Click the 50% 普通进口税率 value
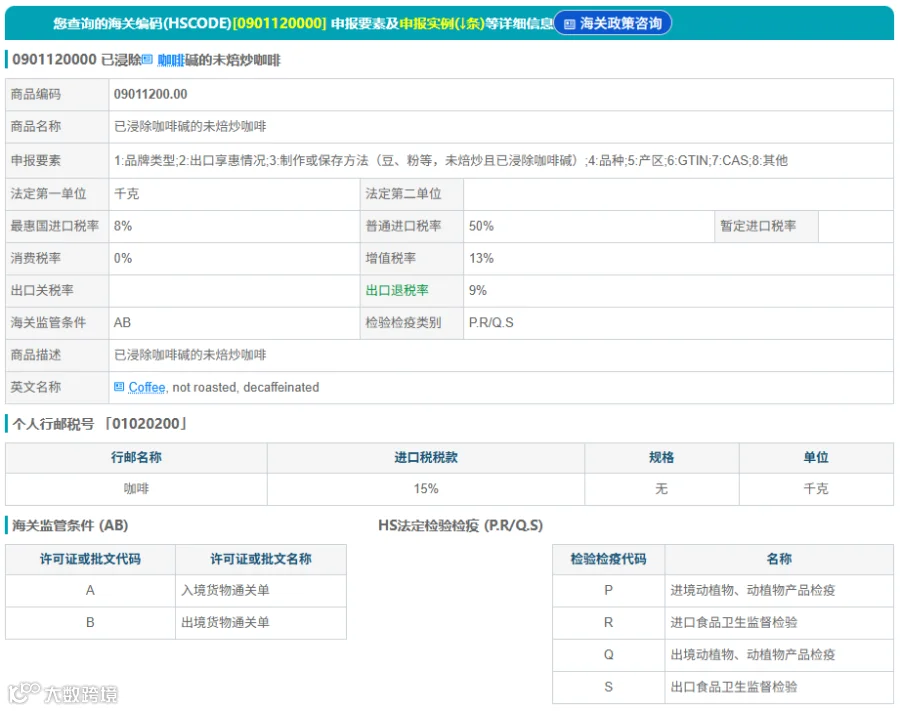Image resolution: width=900 pixels, height=711 pixels. coord(481,226)
